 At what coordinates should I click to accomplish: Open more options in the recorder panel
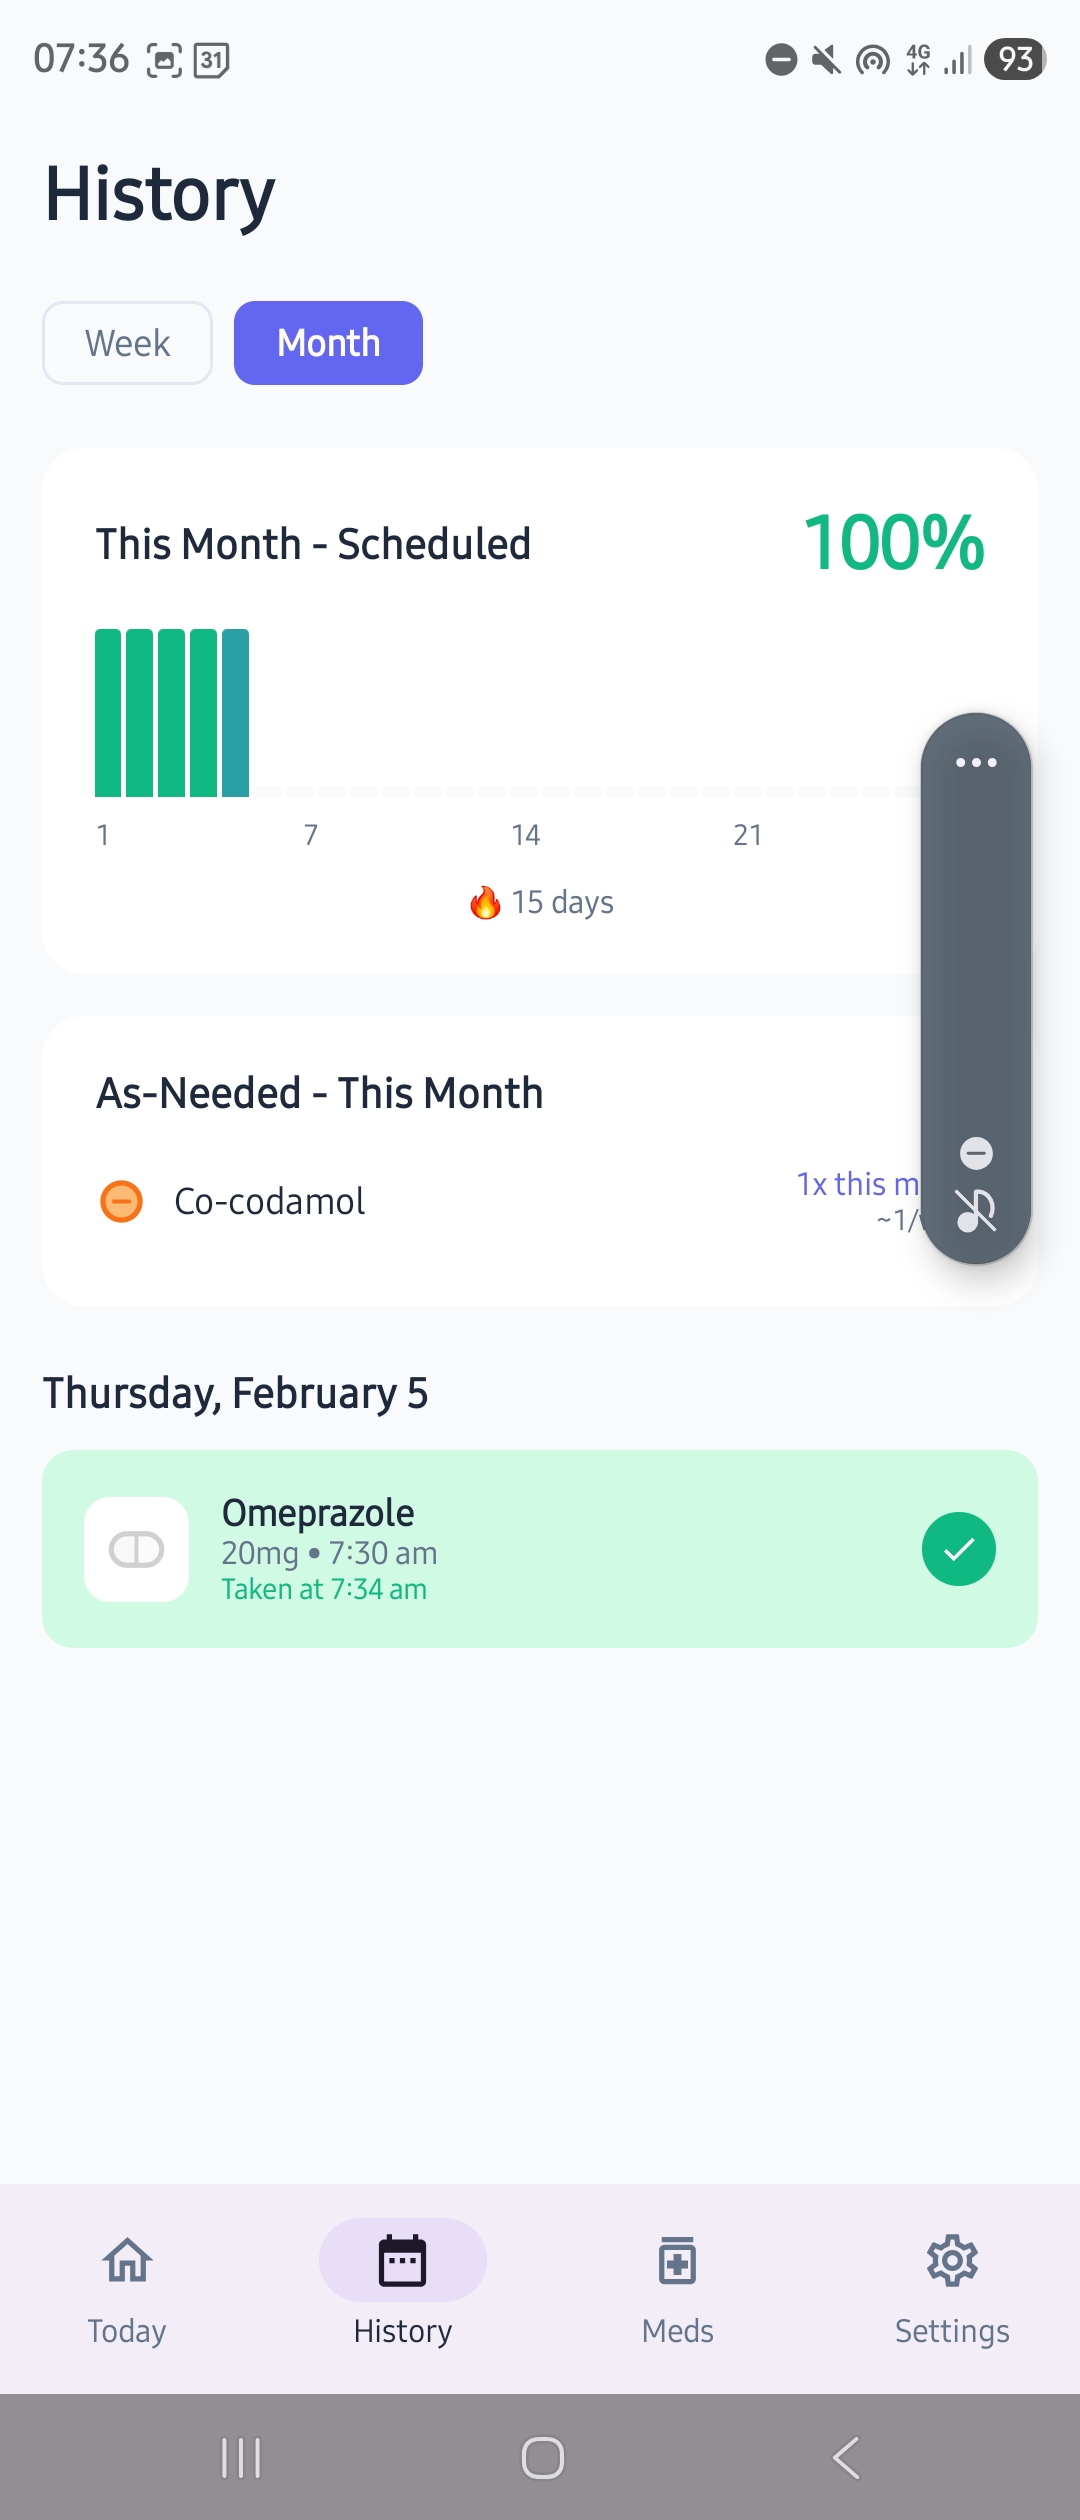(975, 762)
